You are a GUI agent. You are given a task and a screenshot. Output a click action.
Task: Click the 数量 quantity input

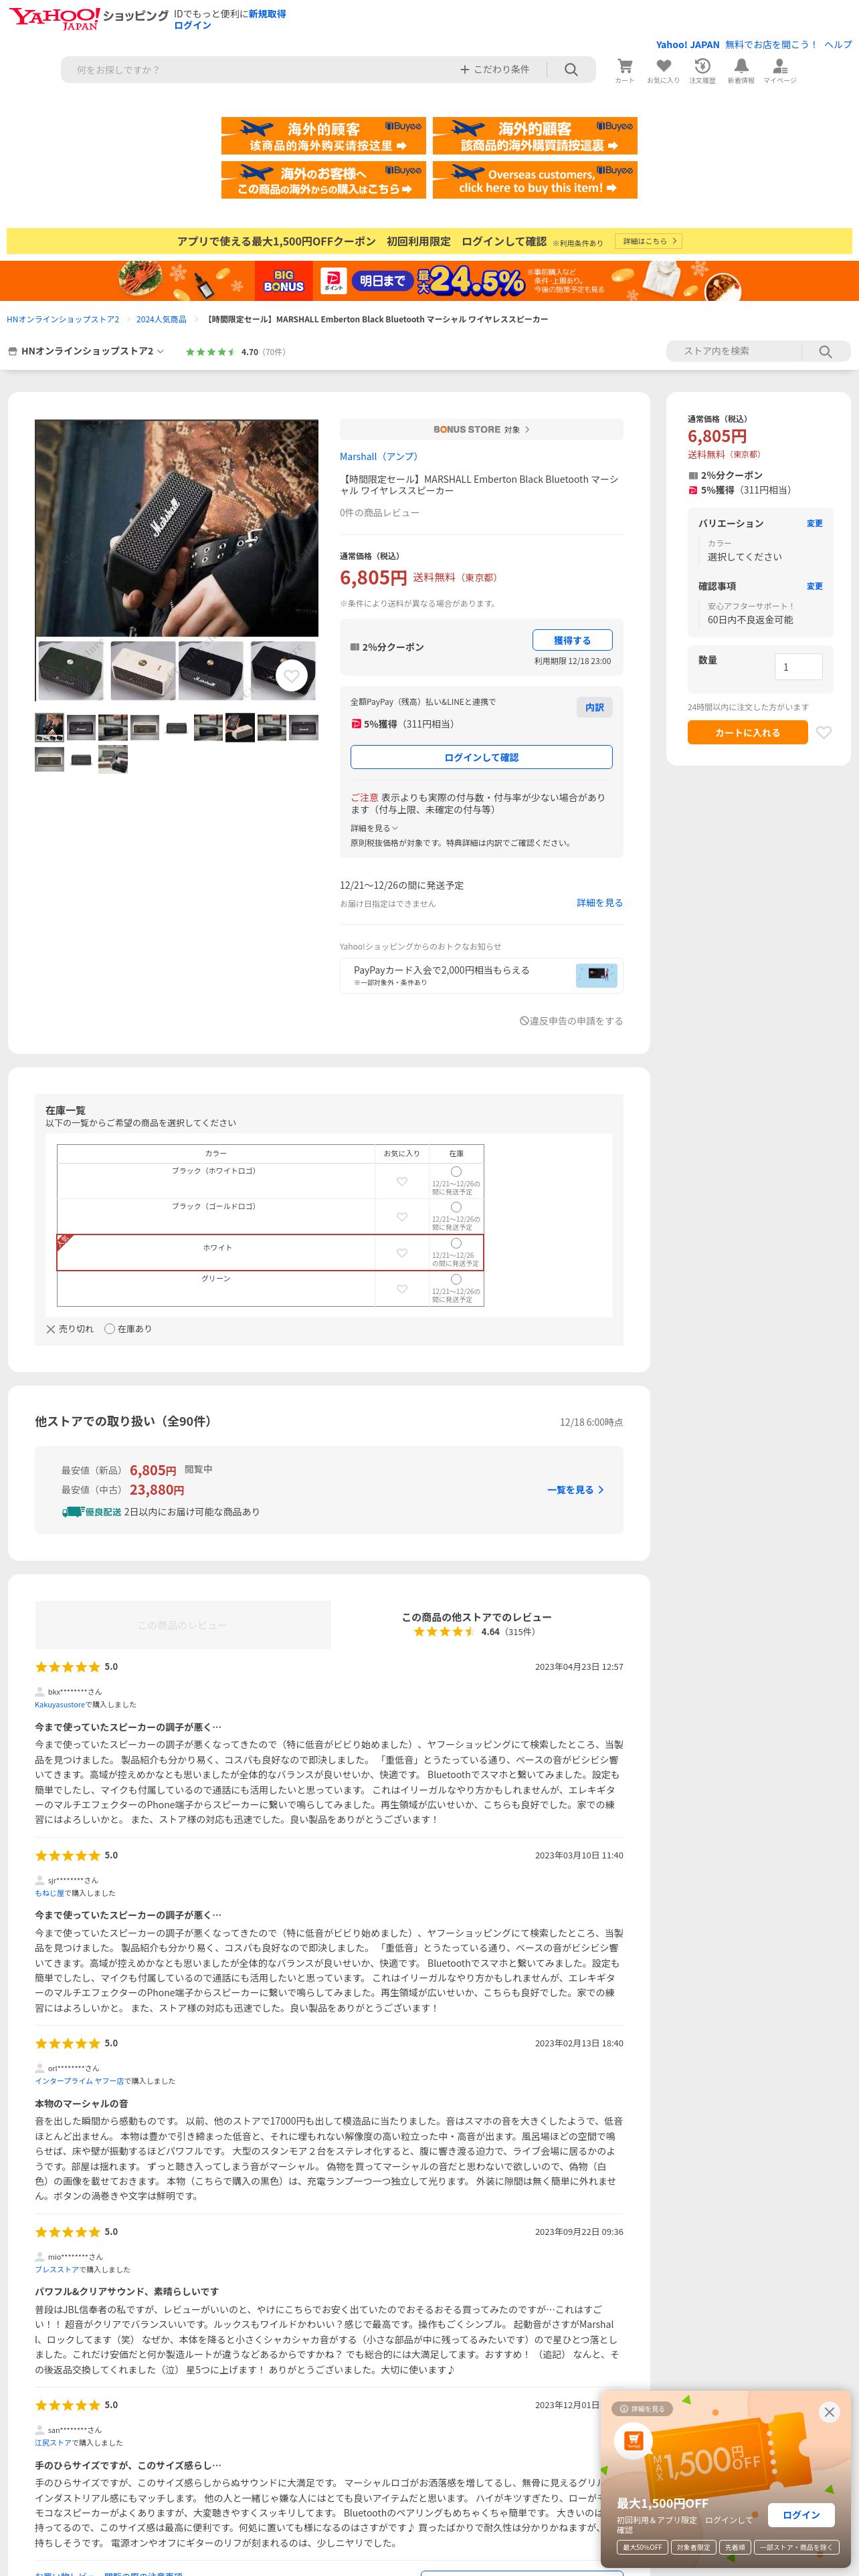(x=798, y=667)
